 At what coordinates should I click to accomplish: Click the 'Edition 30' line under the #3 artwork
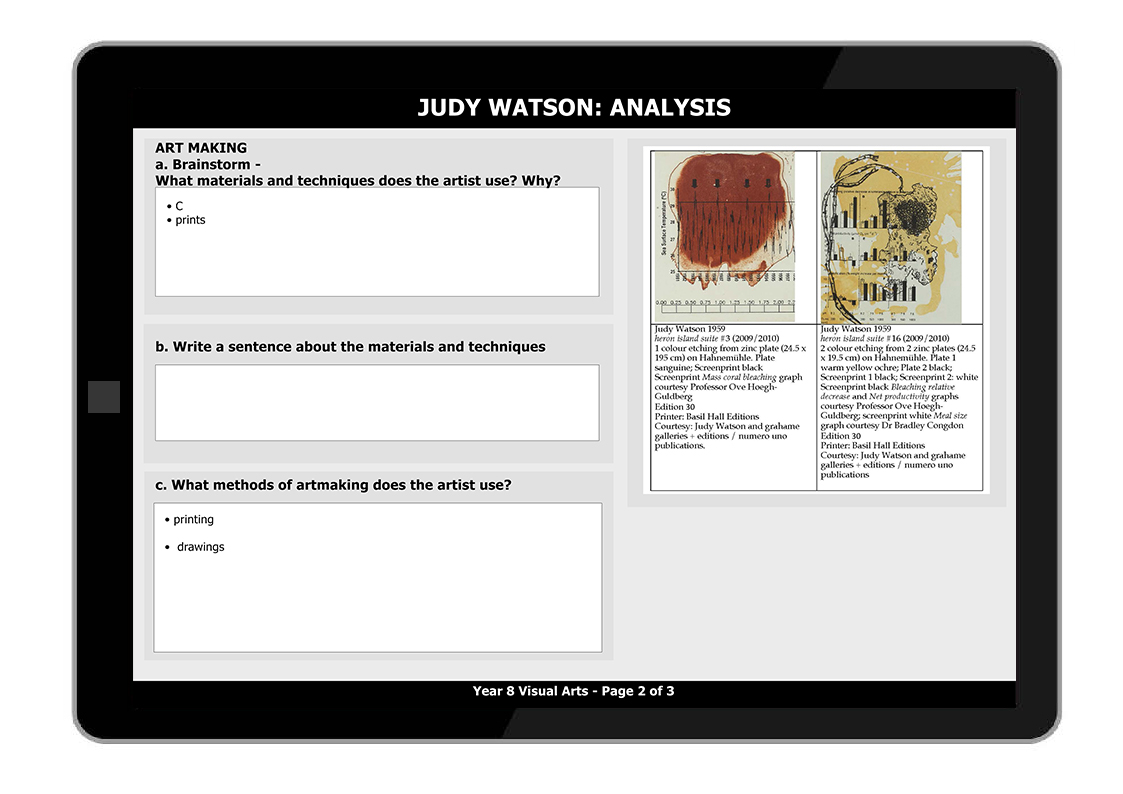675,407
